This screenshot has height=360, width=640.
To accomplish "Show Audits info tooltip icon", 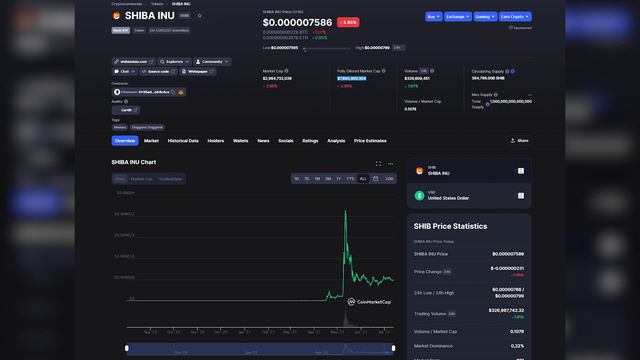I will pos(126,102).
